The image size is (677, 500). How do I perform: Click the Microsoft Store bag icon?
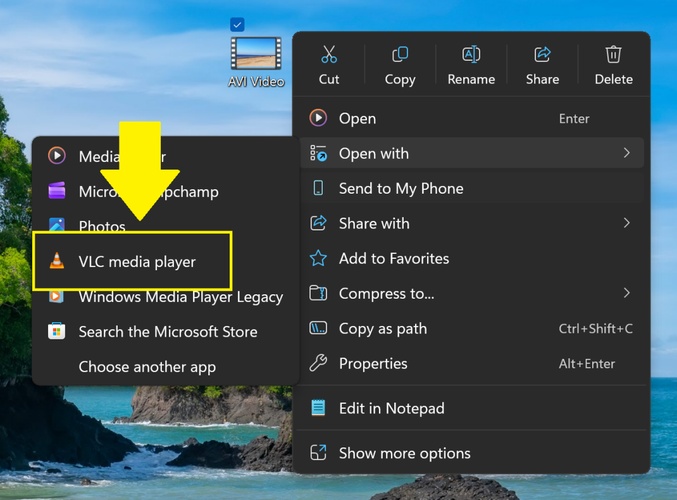coord(57,331)
